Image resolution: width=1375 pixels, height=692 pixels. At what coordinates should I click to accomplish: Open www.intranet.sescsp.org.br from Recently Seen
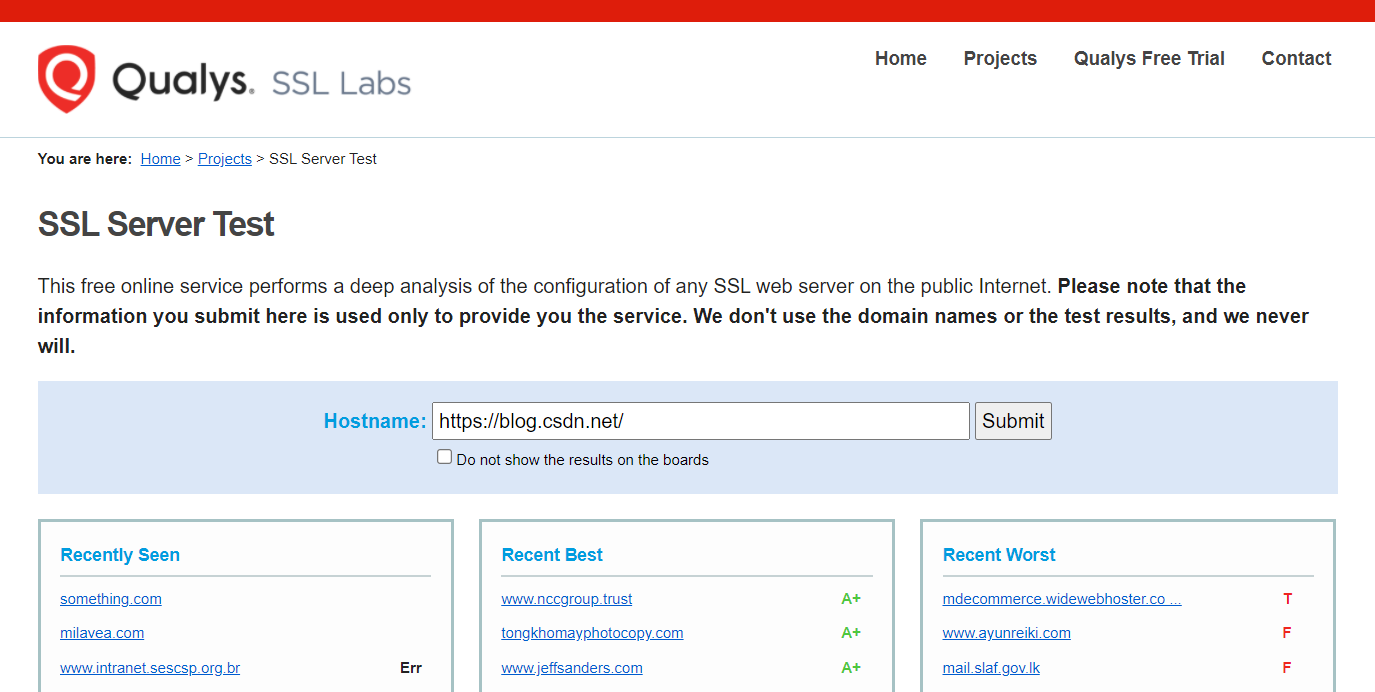tap(149, 667)
